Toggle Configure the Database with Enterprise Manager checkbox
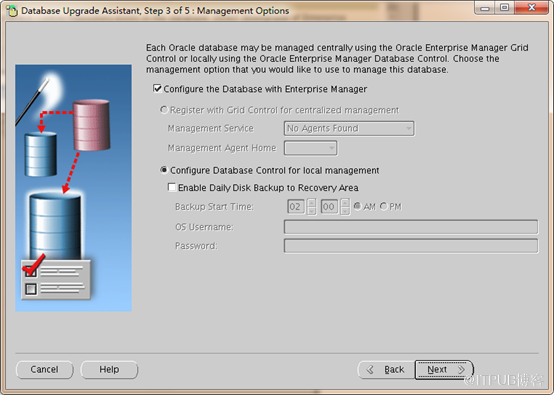554x395 pixels. 157,89
